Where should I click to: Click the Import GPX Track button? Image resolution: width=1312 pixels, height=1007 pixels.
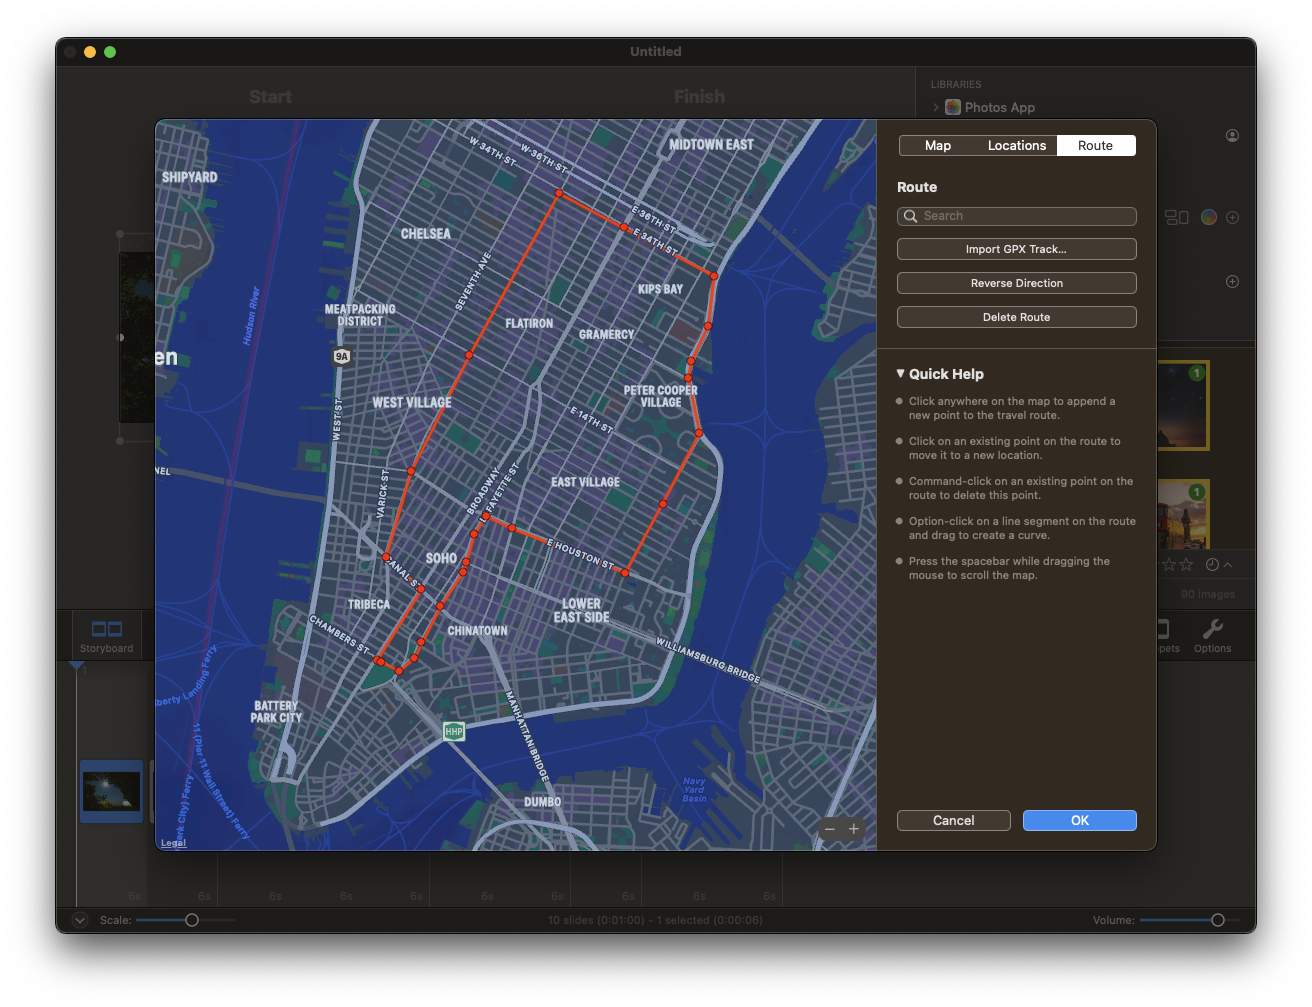1016,248
